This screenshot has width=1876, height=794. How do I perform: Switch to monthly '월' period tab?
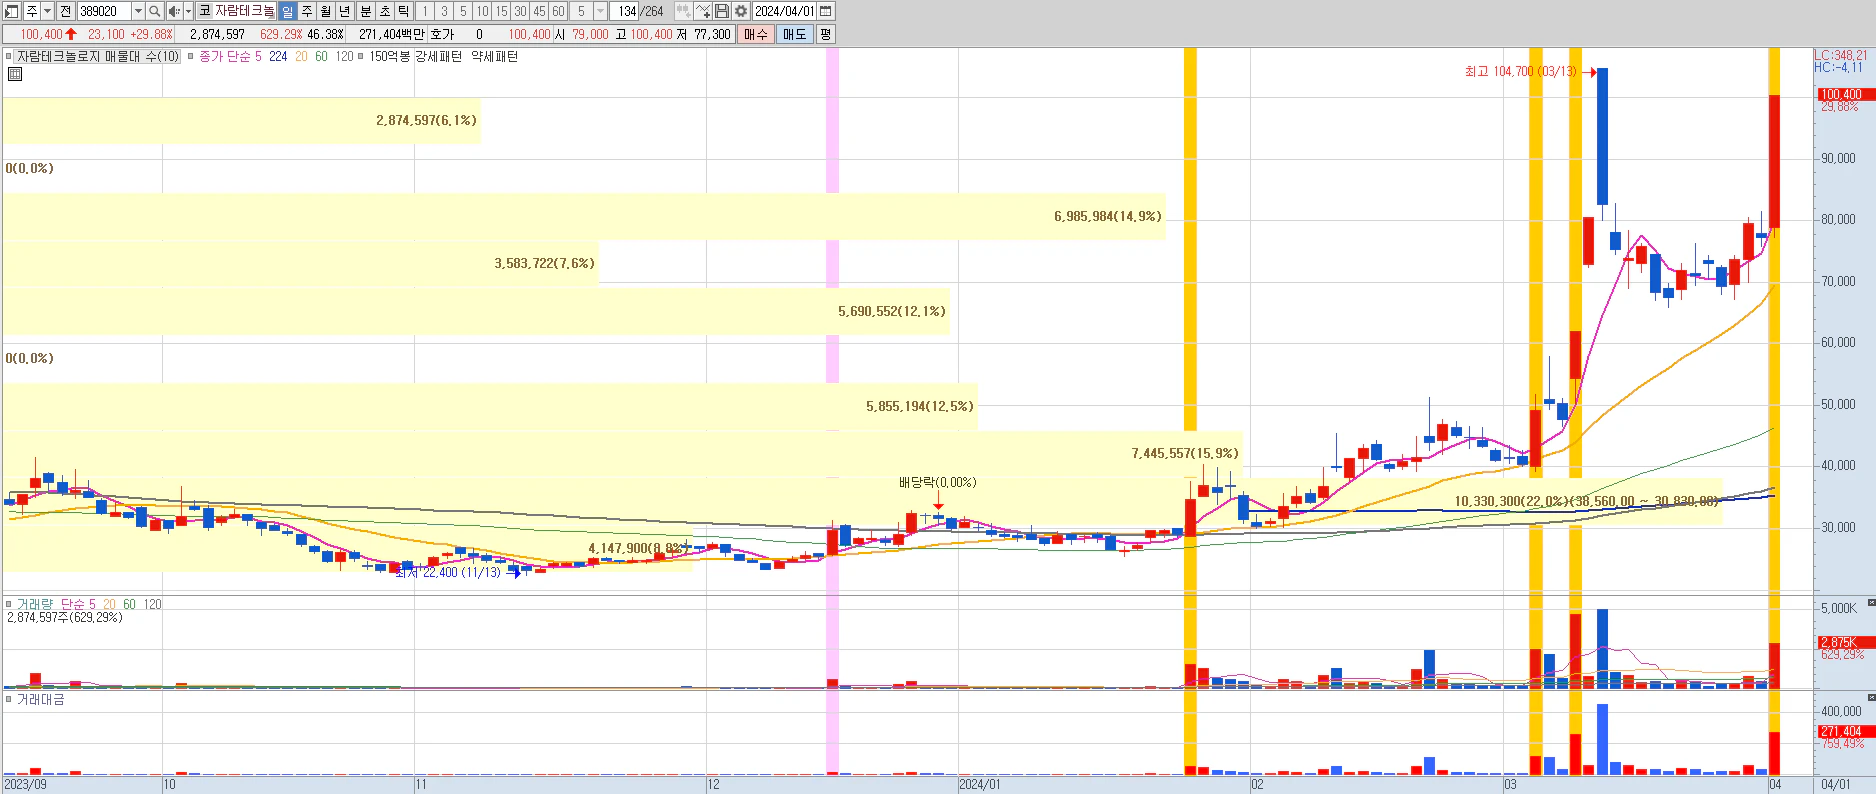(x=326, y=11)
